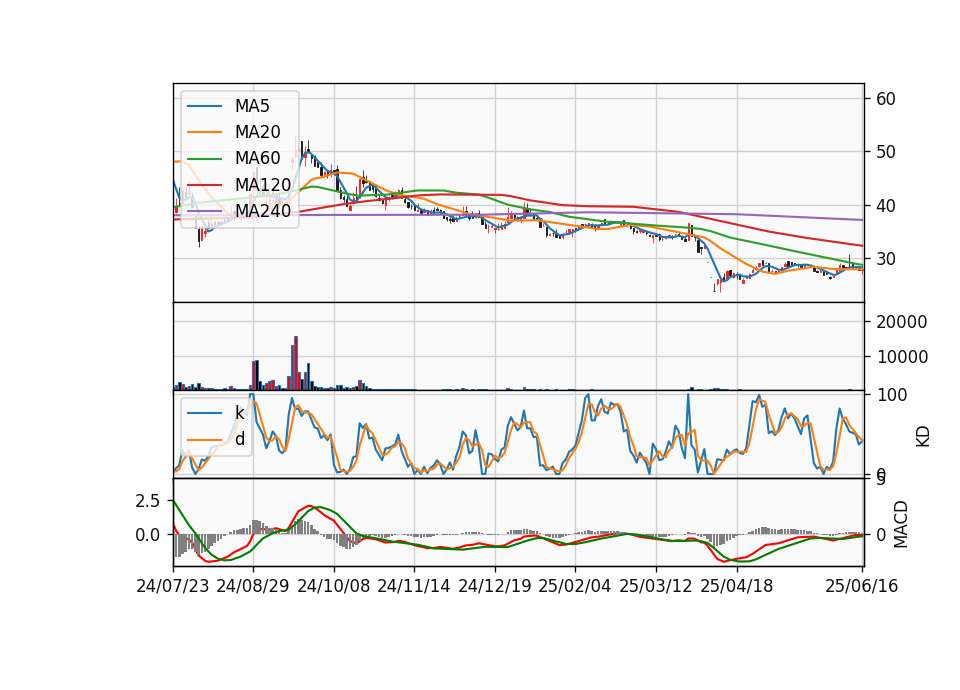Click the MACD axis value 2.5
This screenshot has width=960, height=690.
coord(148,501)
